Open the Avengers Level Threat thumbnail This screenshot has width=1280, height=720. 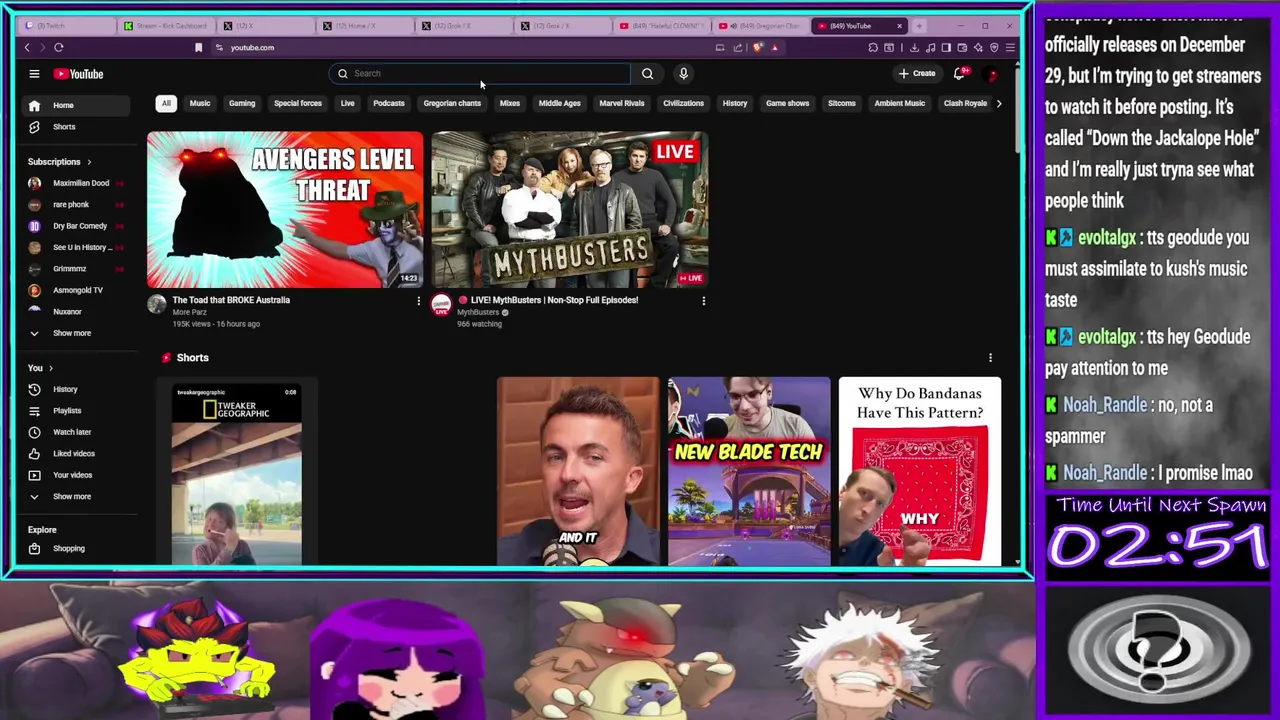point(285,210)
